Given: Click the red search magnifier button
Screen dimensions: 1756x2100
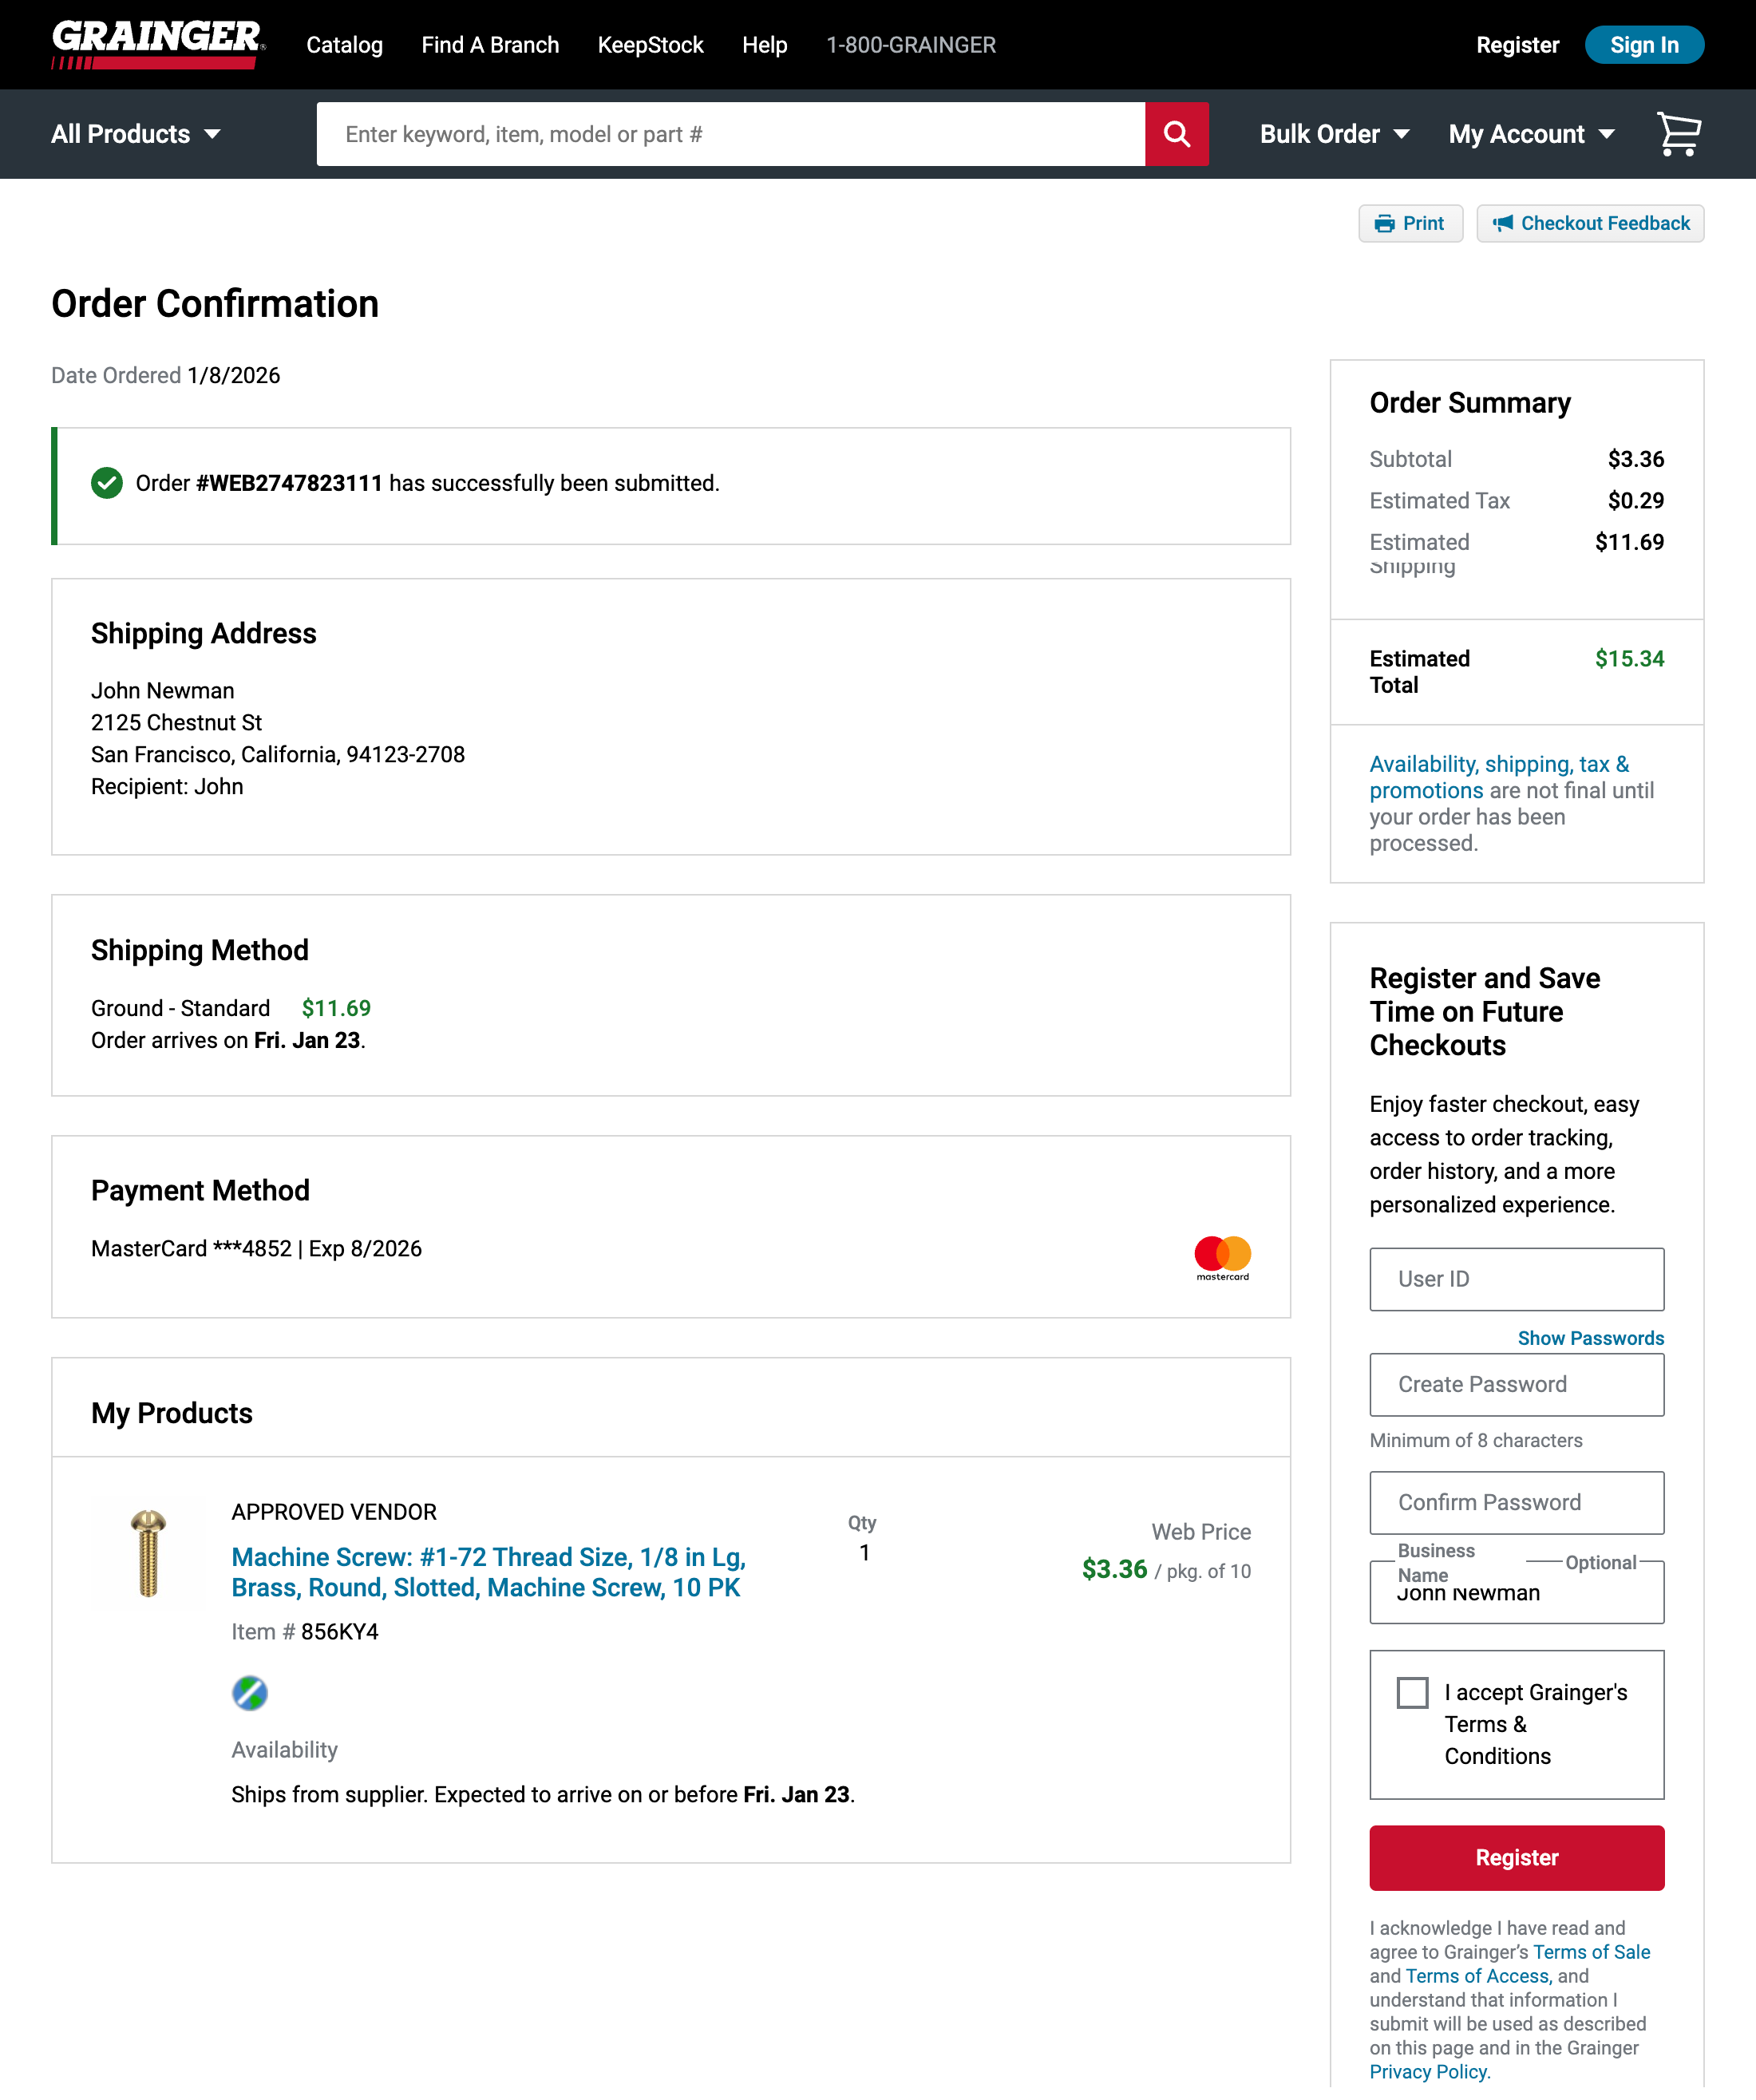Looking at the screenshot, I should 1176,134.
